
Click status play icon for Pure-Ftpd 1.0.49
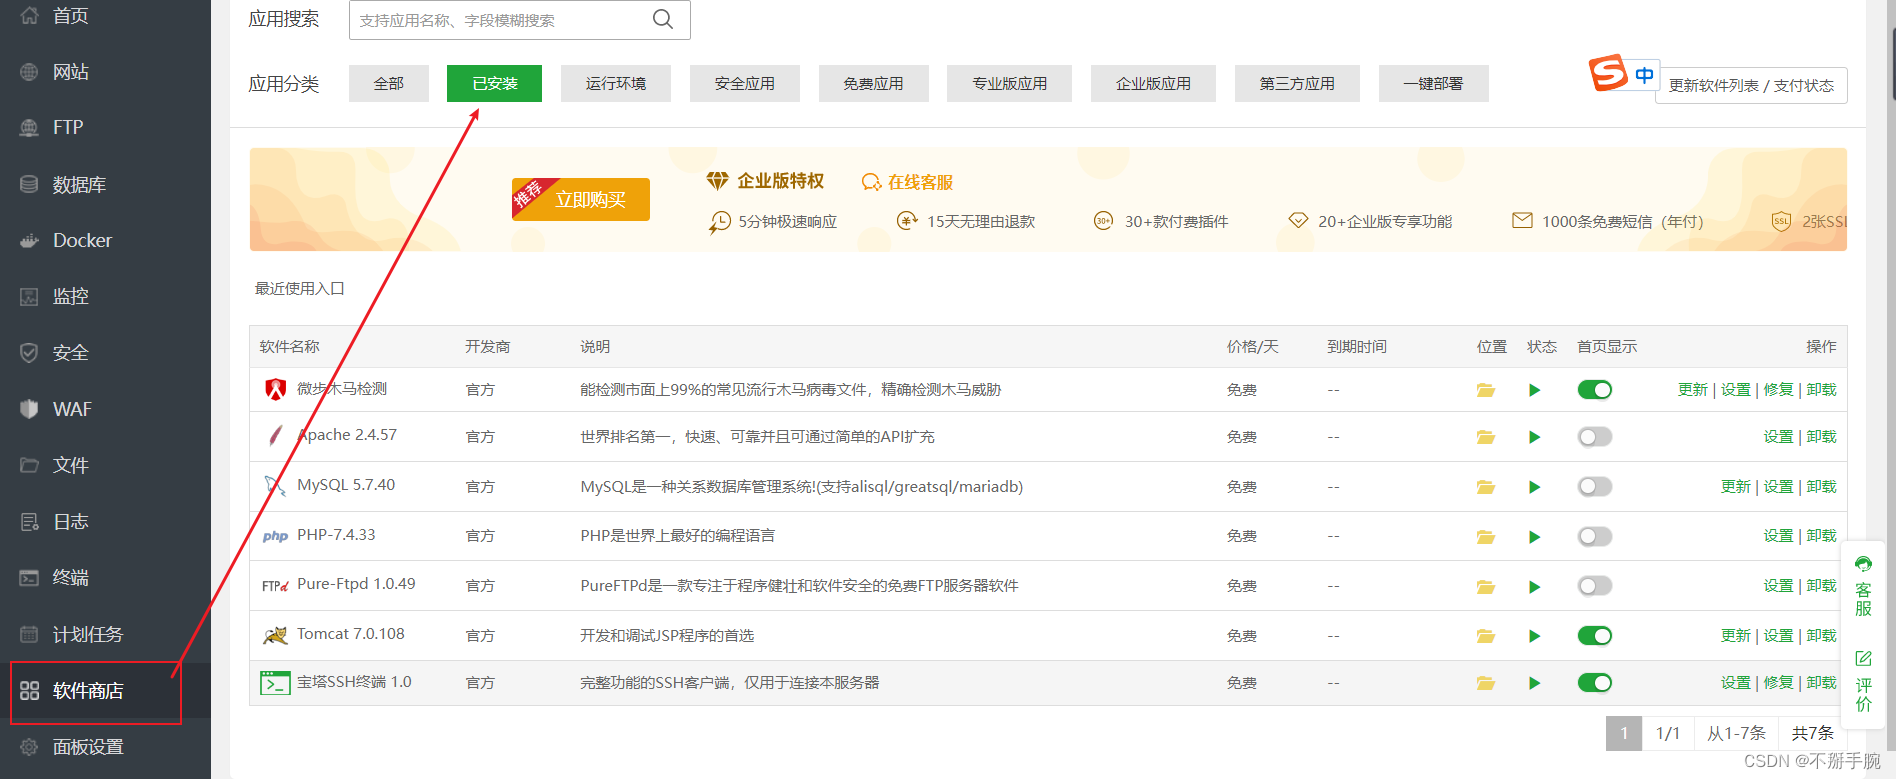pyautogui.click(x=1535, y=587)
